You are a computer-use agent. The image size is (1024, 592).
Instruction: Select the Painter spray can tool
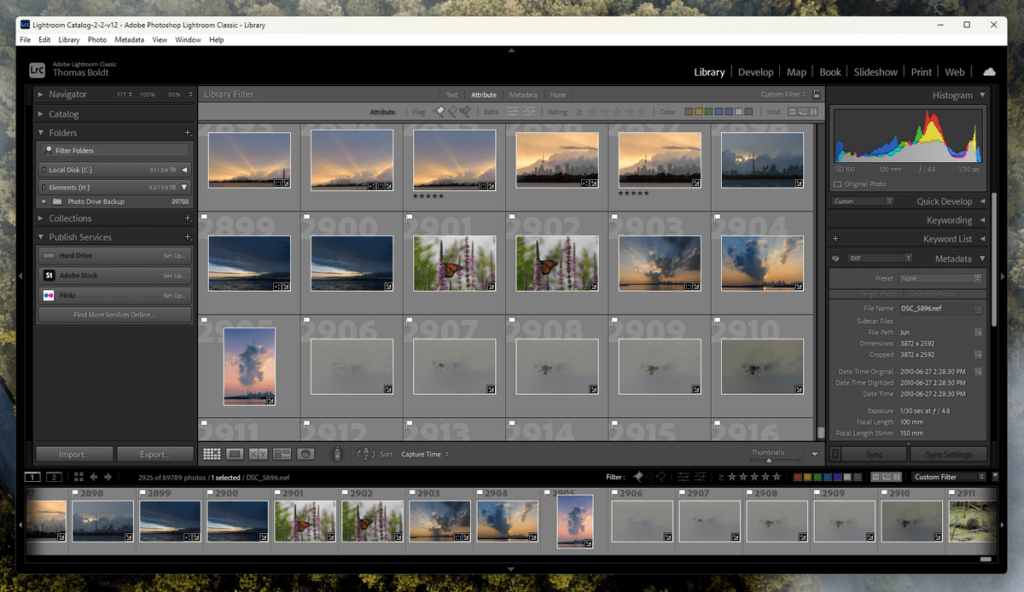[x=337, y=453]
